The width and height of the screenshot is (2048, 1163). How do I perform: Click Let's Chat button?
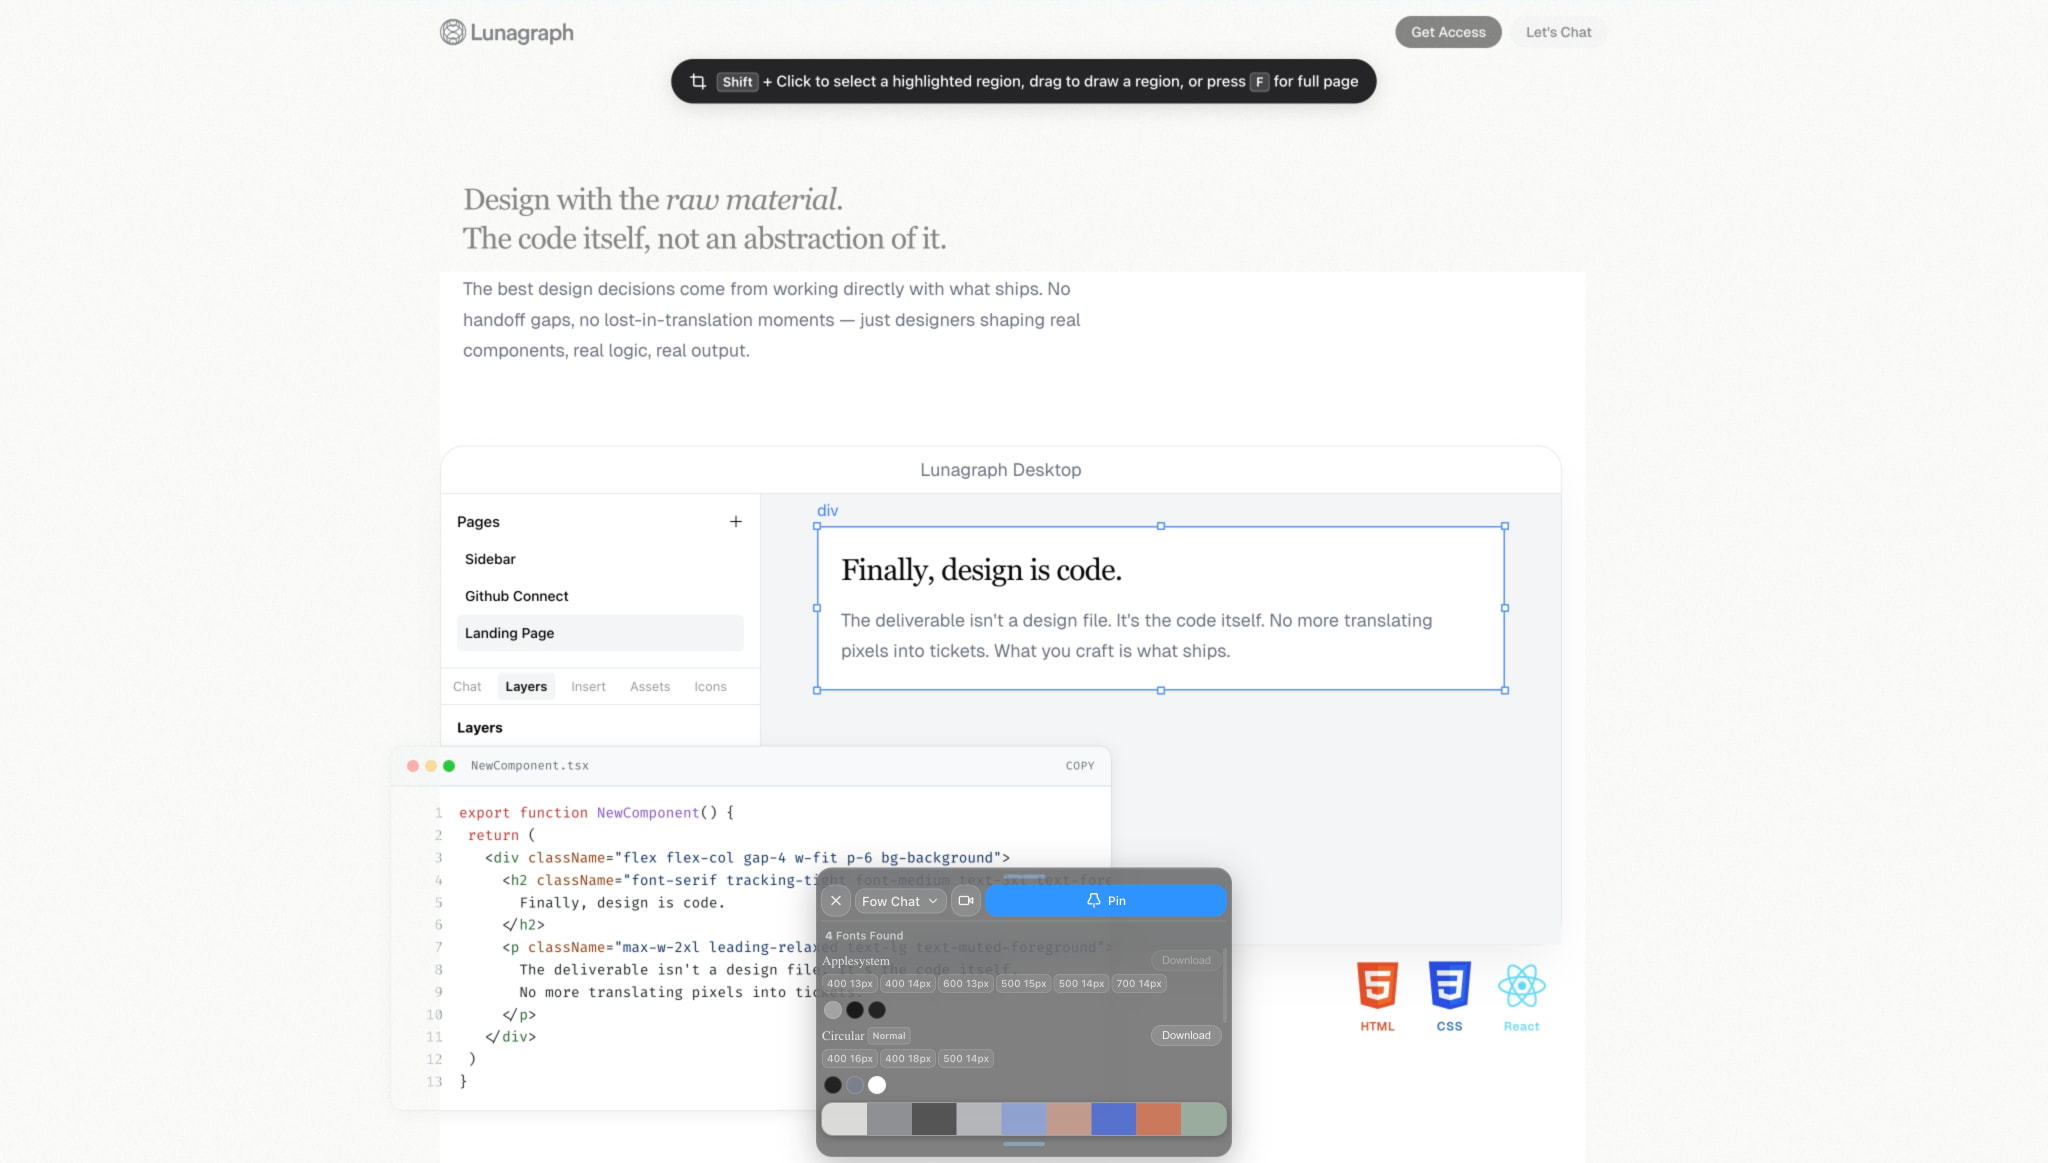pos(1558,32)
